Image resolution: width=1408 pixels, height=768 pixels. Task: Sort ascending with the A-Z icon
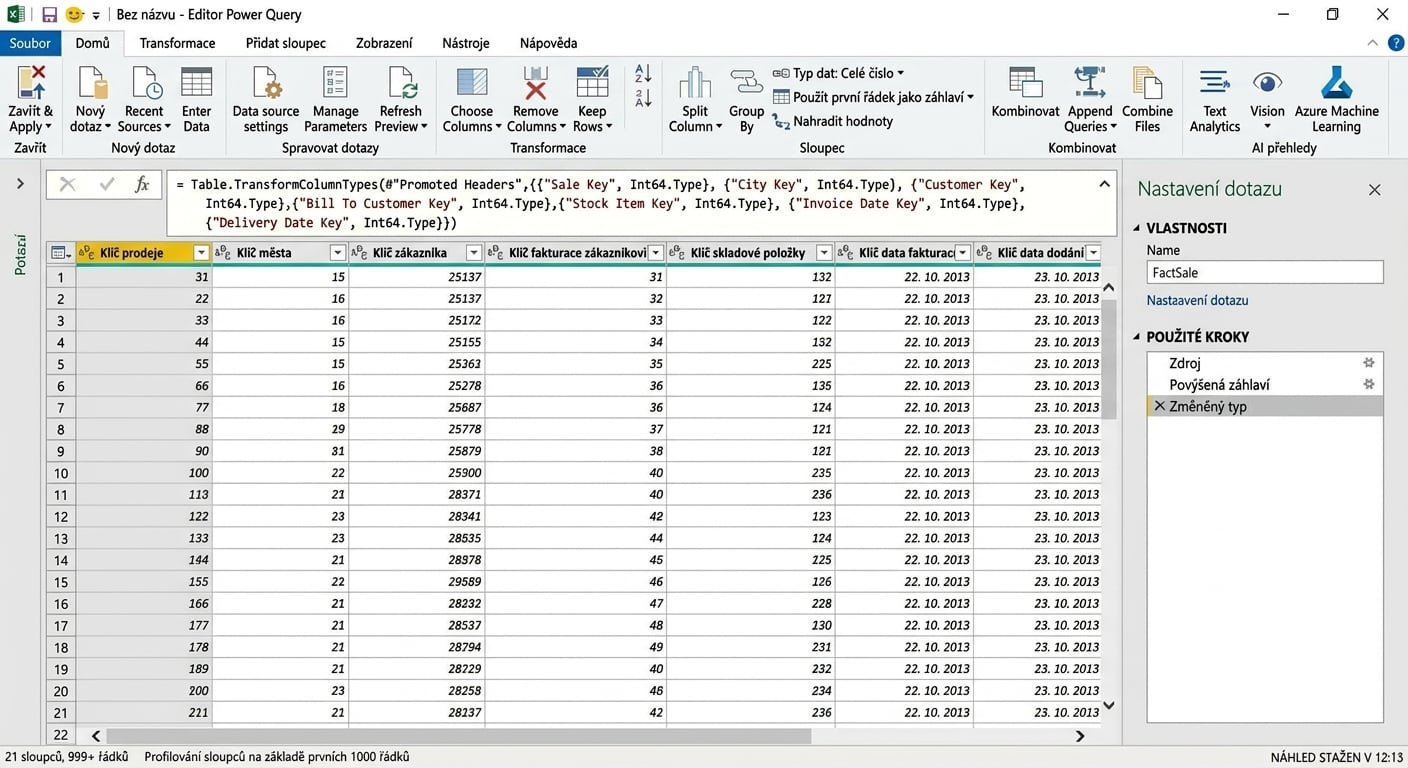[643, 74]
